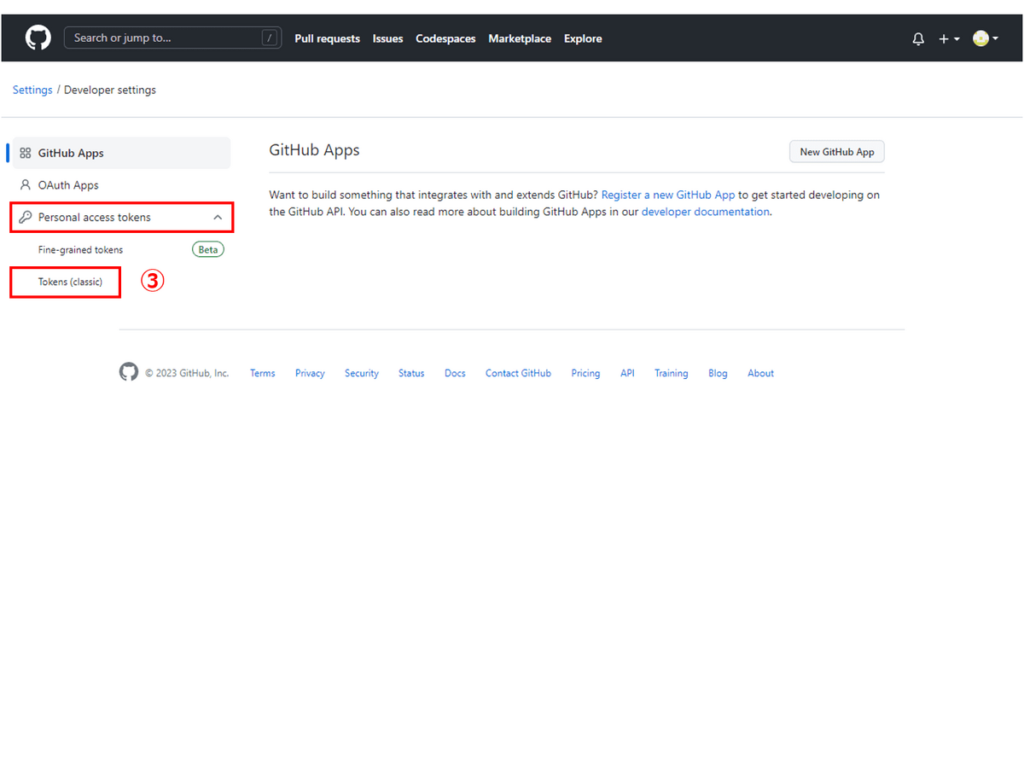Screen dimensions: 1024x769
Task: Click the GitHub Apps grid icon
Action: pyautogui.click(x=25, y=153)
